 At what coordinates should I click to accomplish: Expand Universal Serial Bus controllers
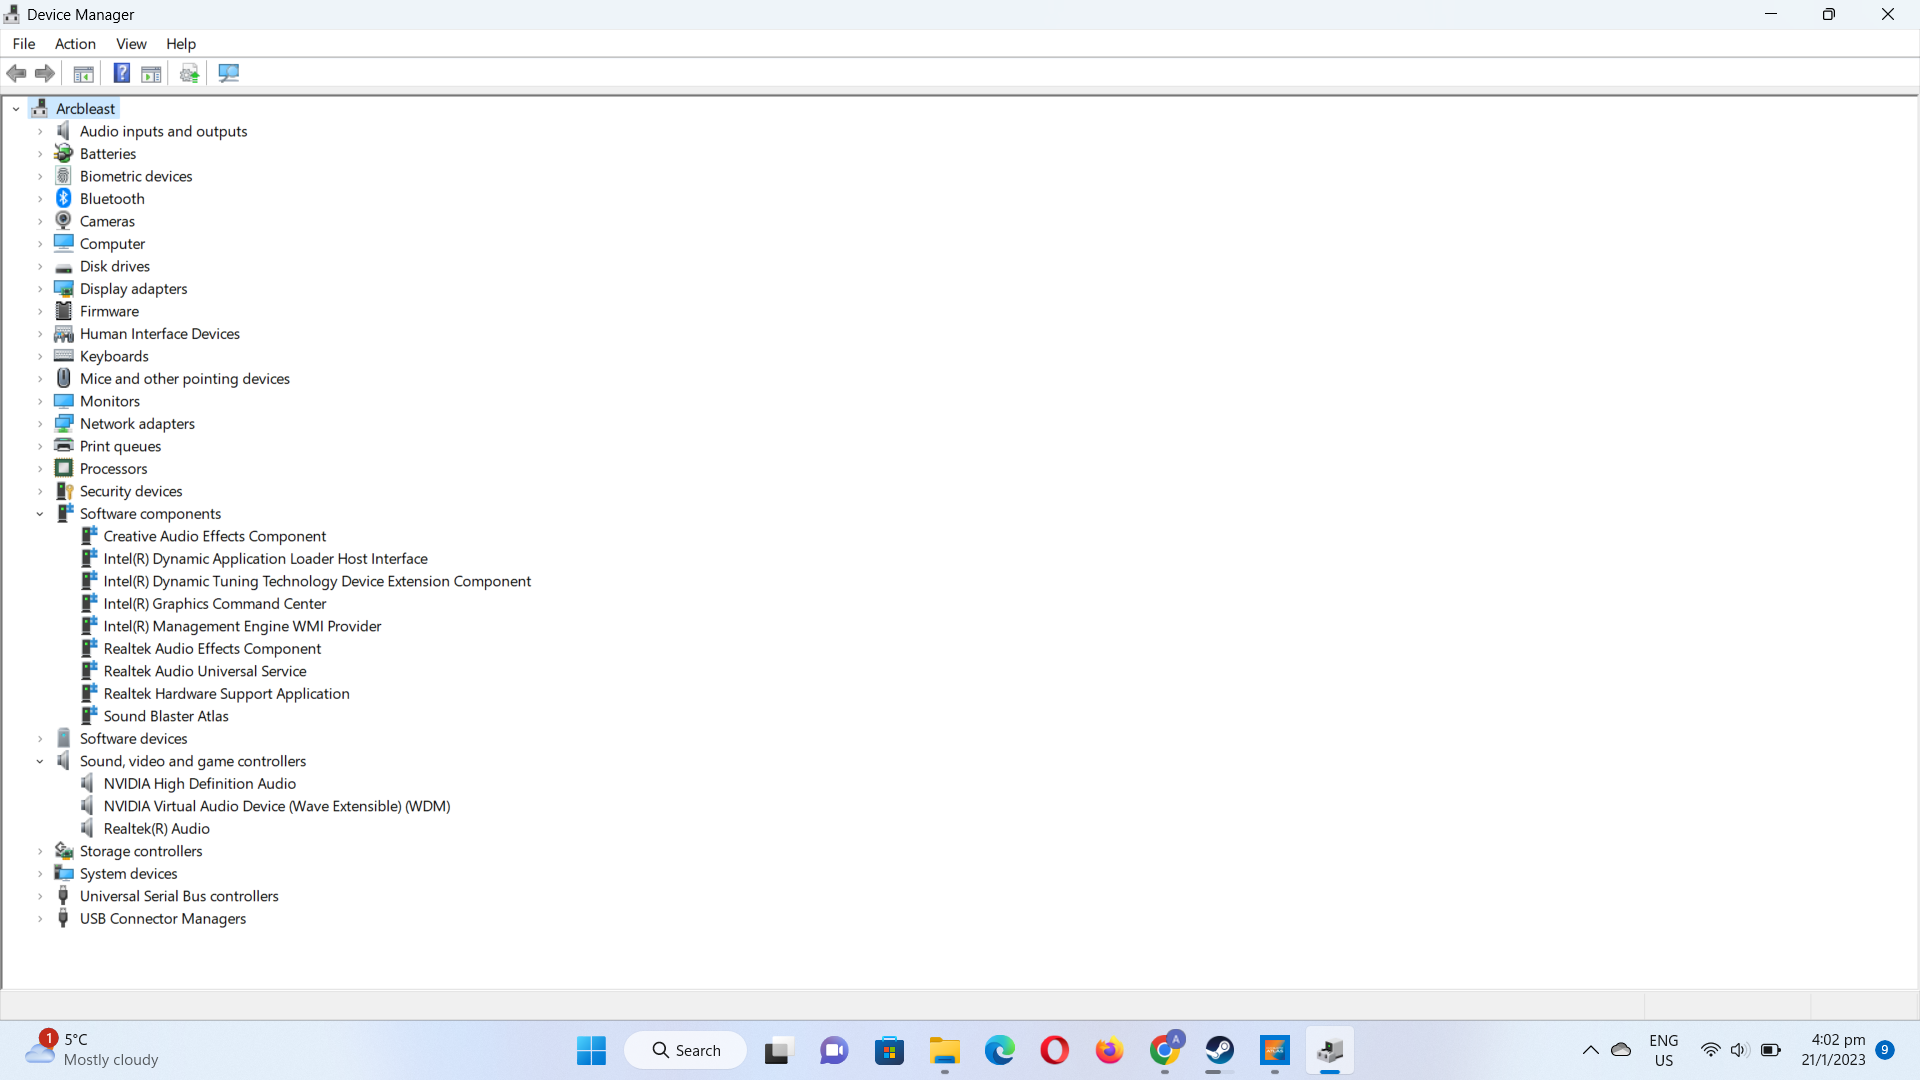tap(40, 896)
